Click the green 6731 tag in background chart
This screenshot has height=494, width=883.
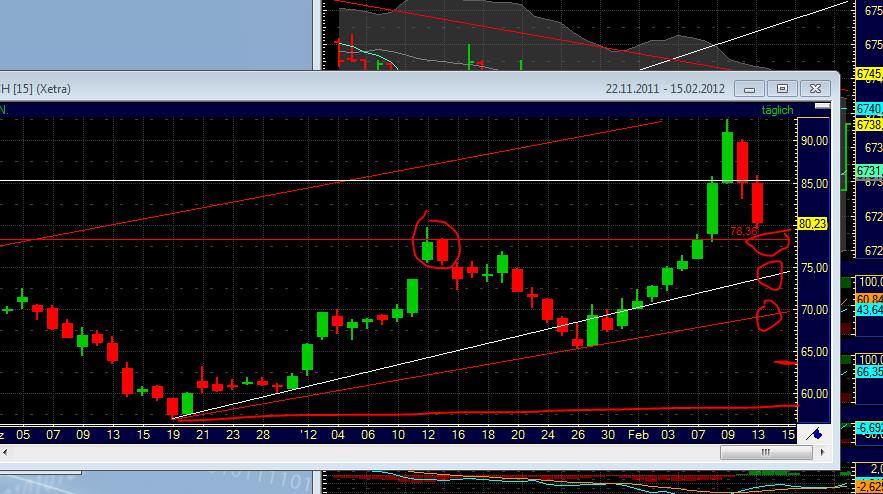(x=869, y=171)
